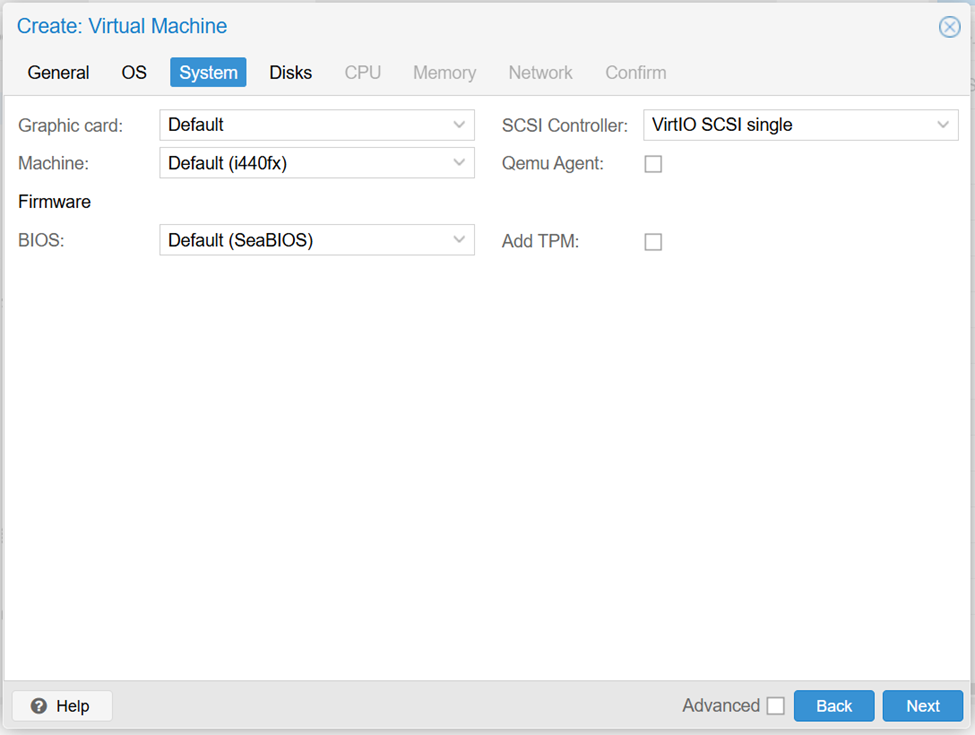This screenshot has height=735, width=975.
Task: Open the OS tab
Action: 134,73
